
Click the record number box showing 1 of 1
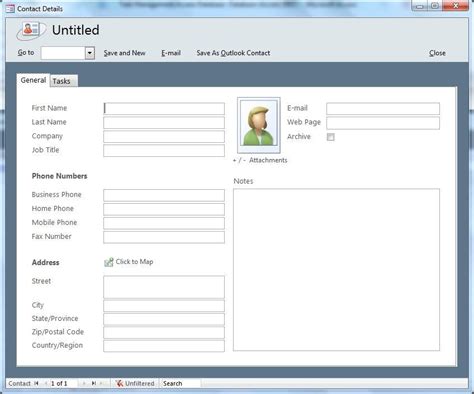pos(63,383)
